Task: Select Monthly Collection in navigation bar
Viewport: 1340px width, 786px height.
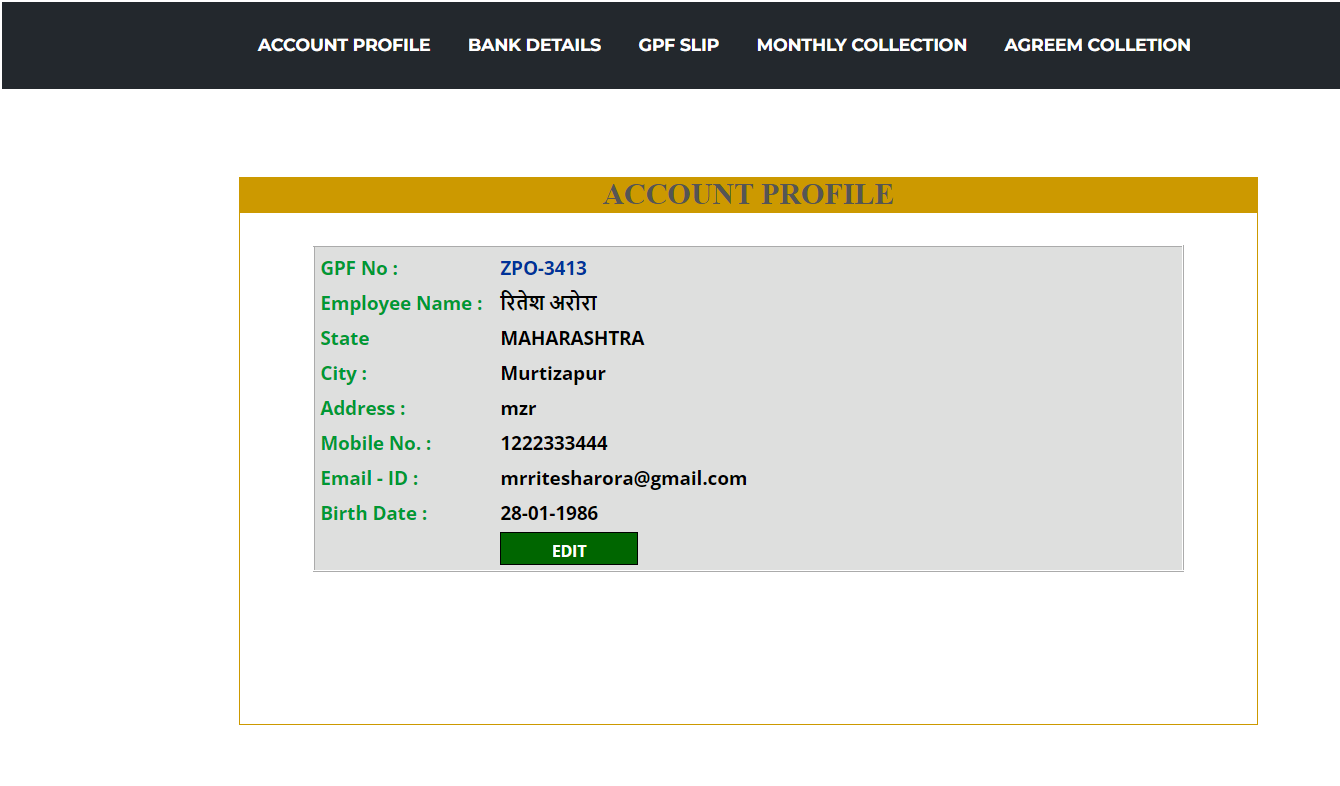Action: [861, 45]
